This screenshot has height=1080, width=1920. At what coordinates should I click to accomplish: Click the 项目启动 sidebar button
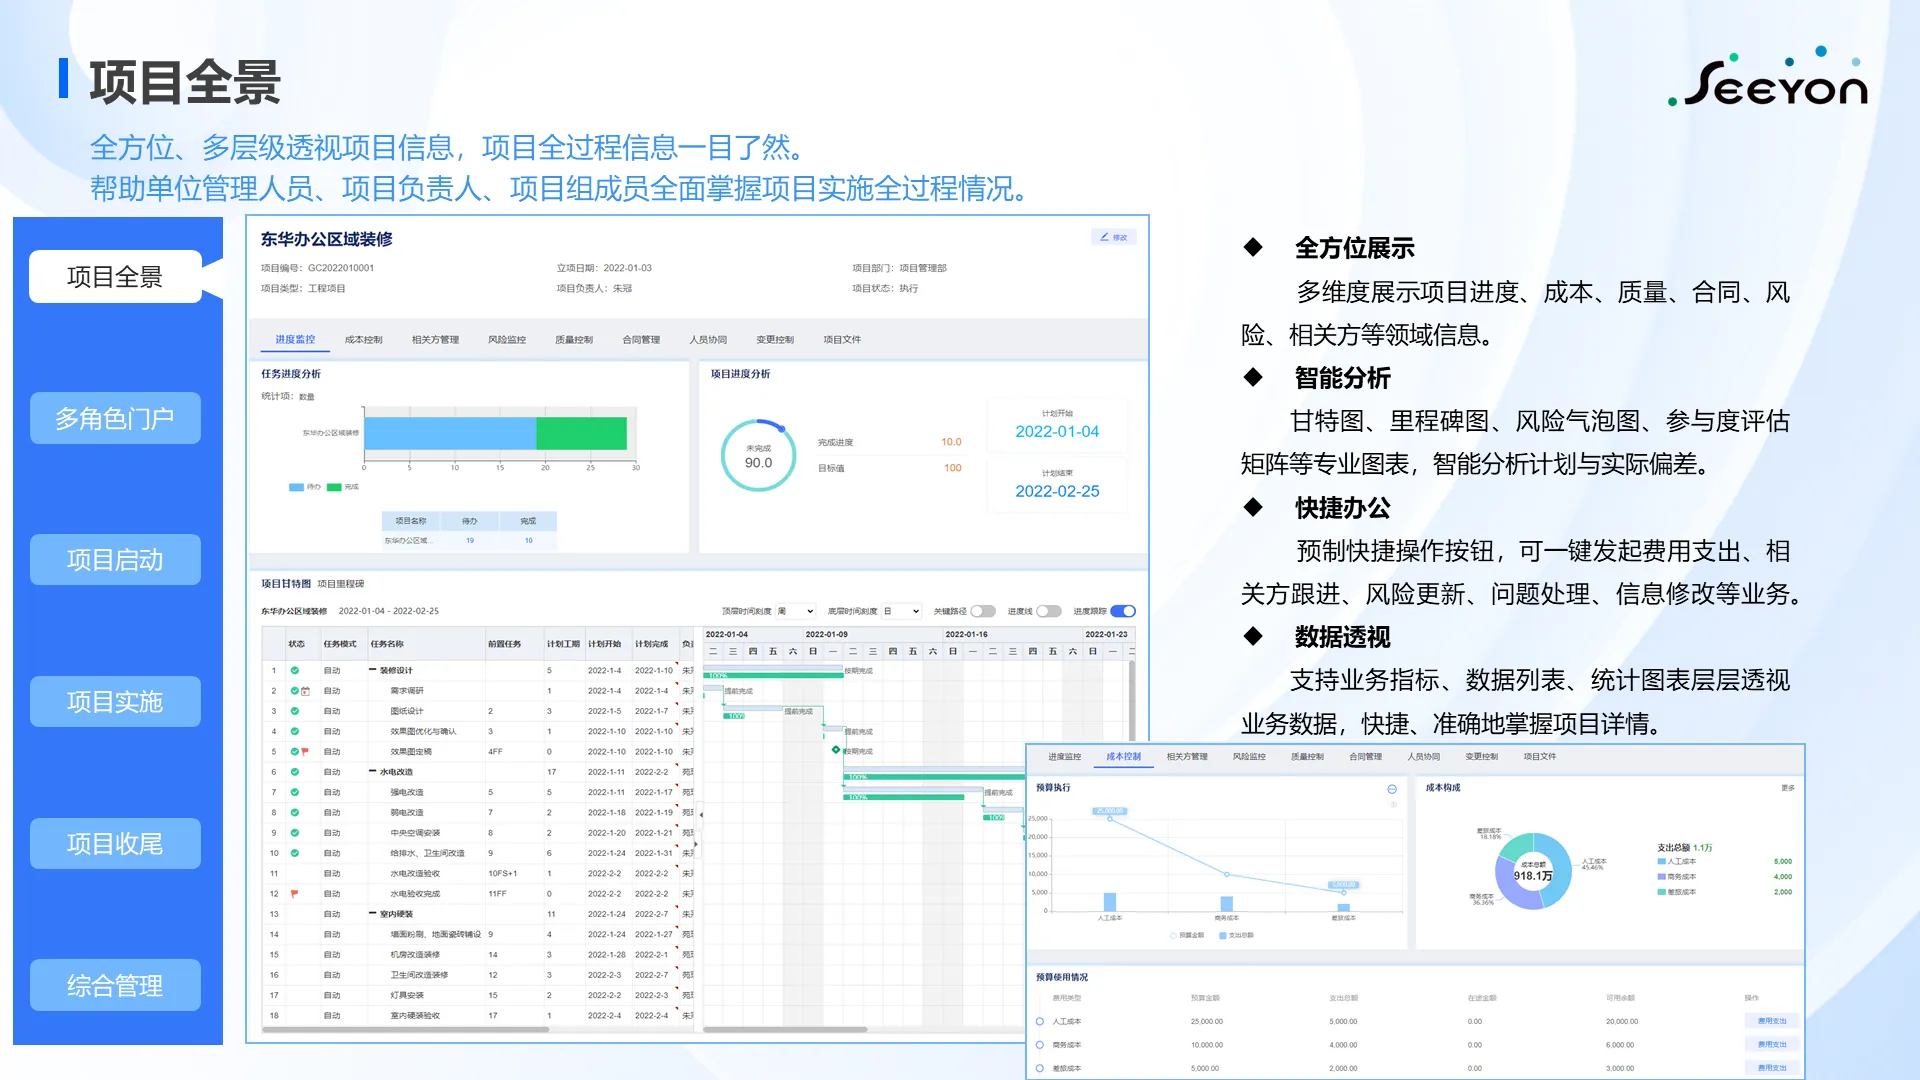pos(115,560)
